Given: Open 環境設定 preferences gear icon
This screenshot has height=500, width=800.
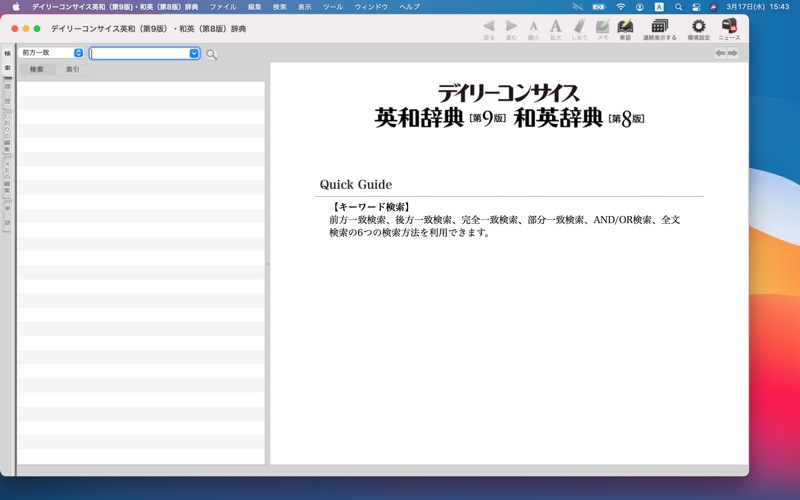Looking at the screenshot, I should tap(698, 28).
